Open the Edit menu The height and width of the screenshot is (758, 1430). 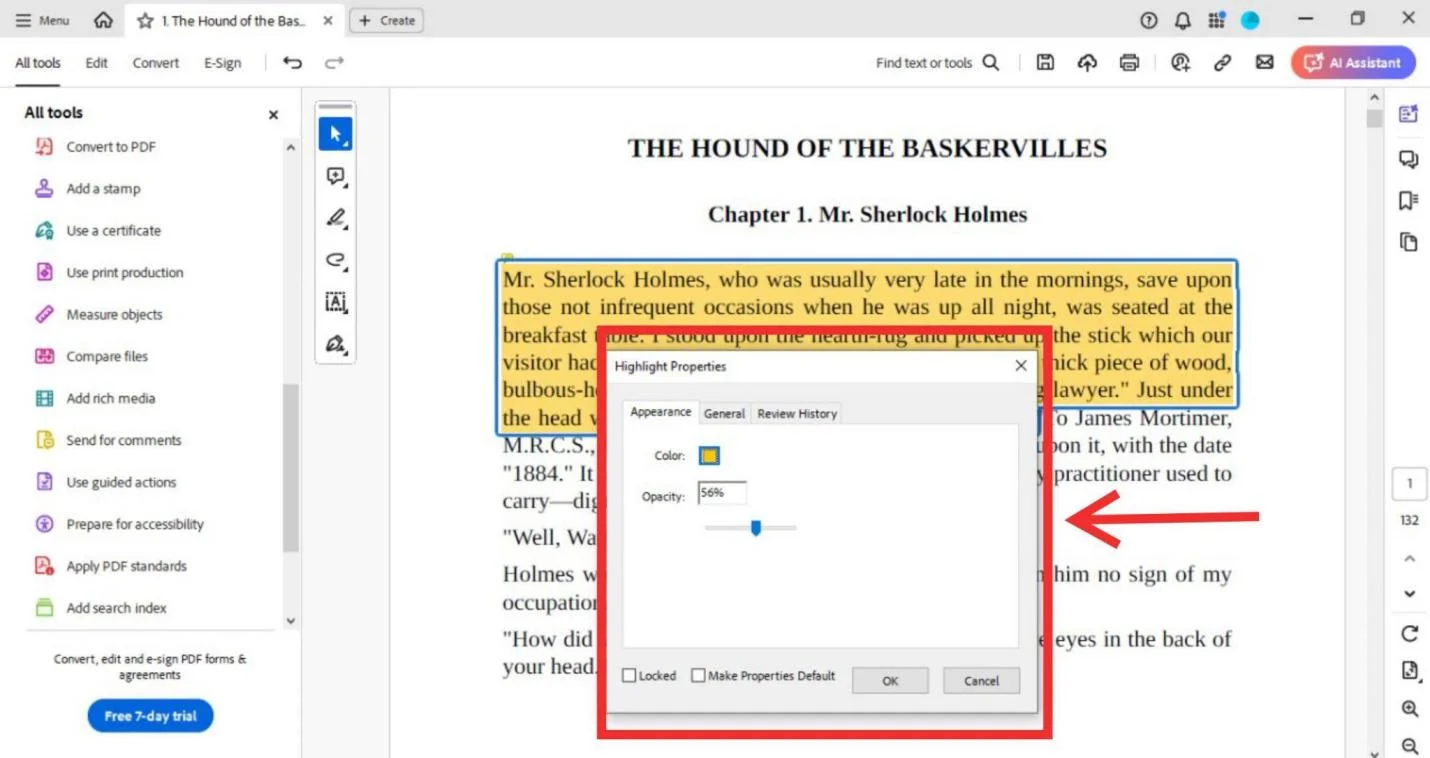coord(96,63)
